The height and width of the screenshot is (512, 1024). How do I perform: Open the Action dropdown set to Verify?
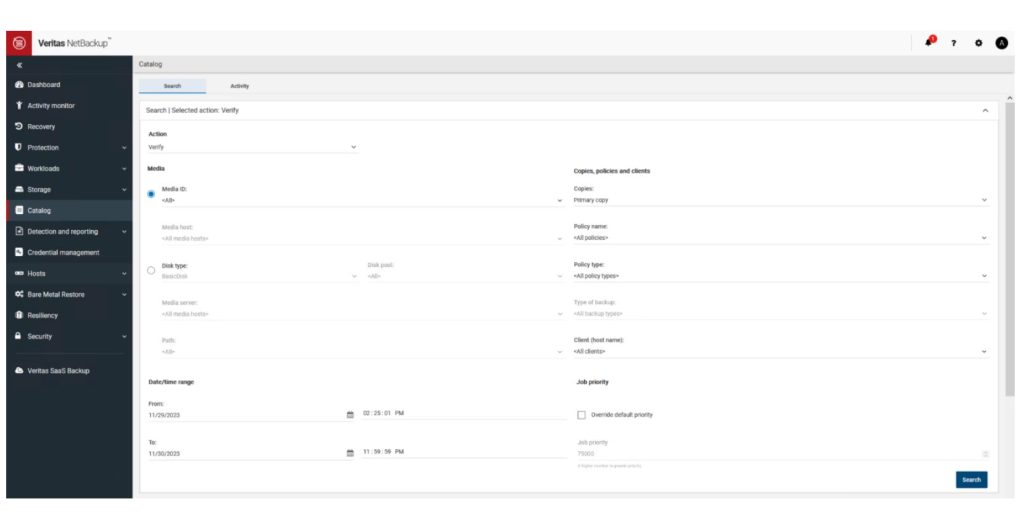[x=253, y=147]
